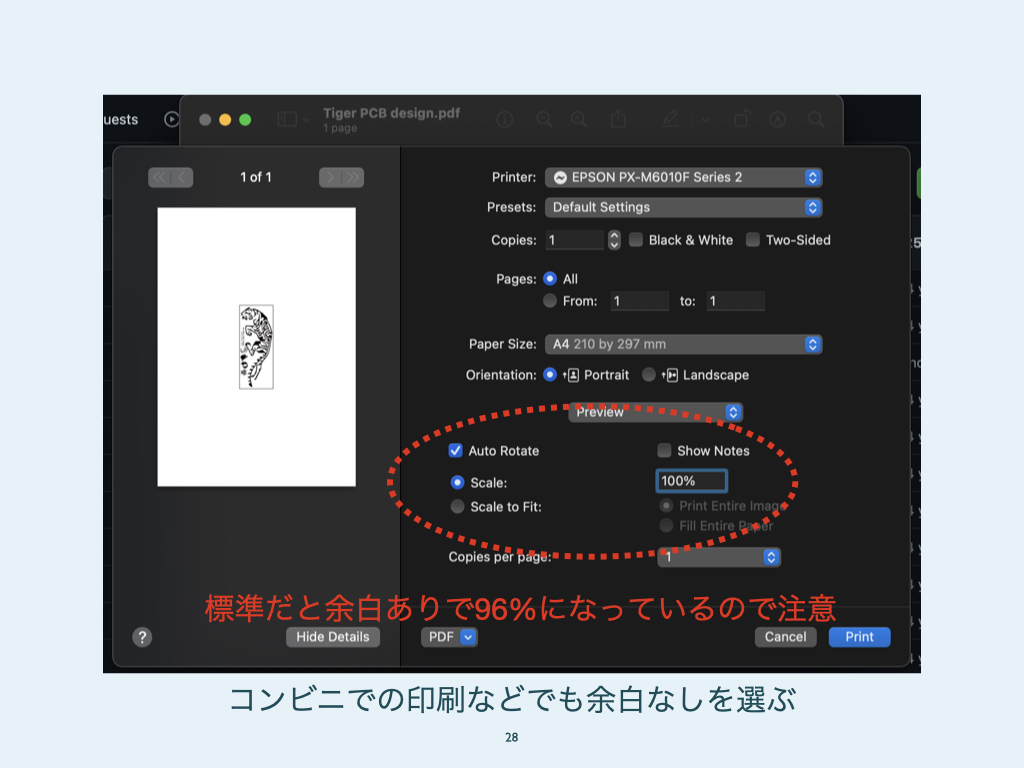This screenshot has height=768, width=1024.
Task: Click the search magnifier in Preview toolbar
Action: 816,119
